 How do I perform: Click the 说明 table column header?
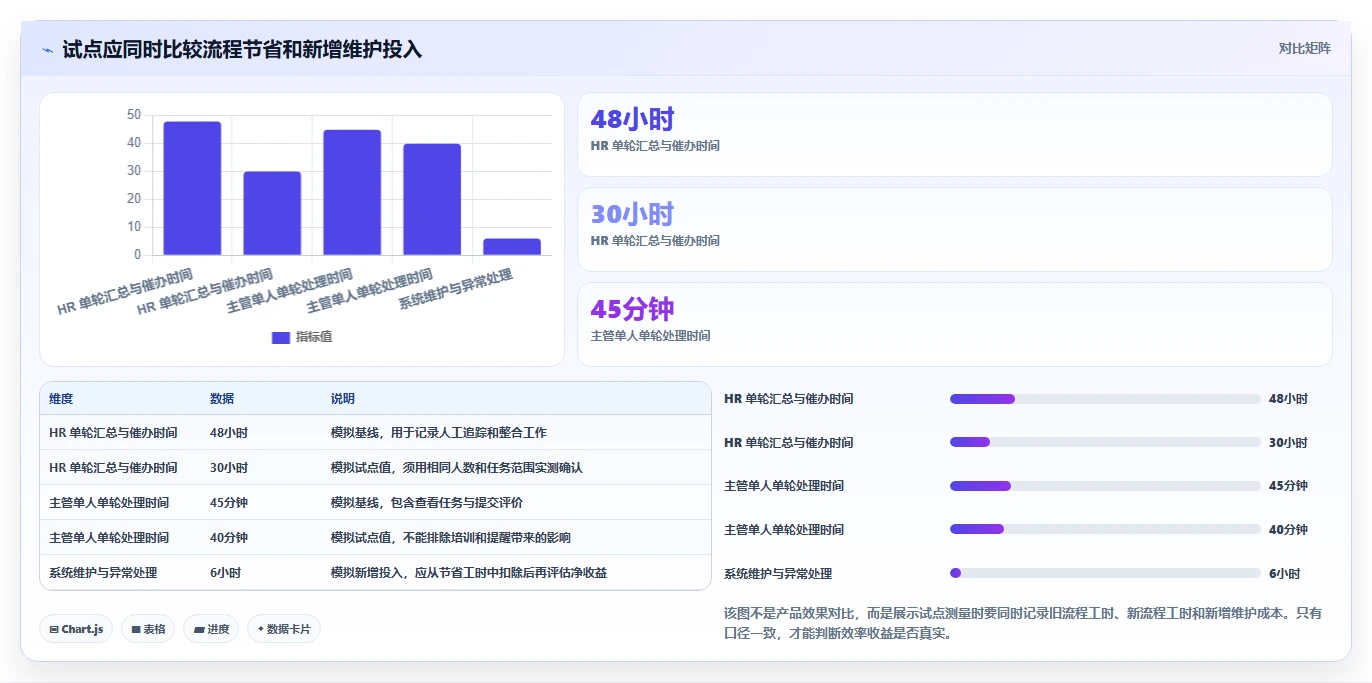click(x=343, y=398)
